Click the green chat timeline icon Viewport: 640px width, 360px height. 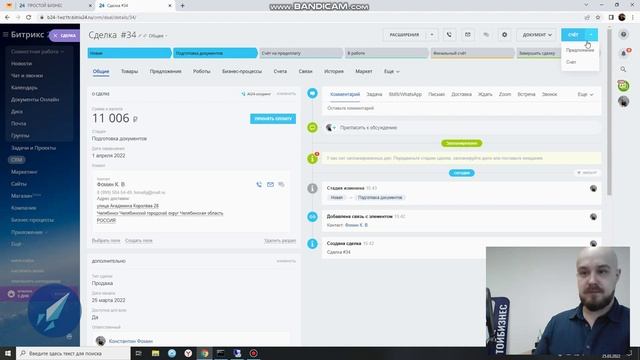pos(312,127)
